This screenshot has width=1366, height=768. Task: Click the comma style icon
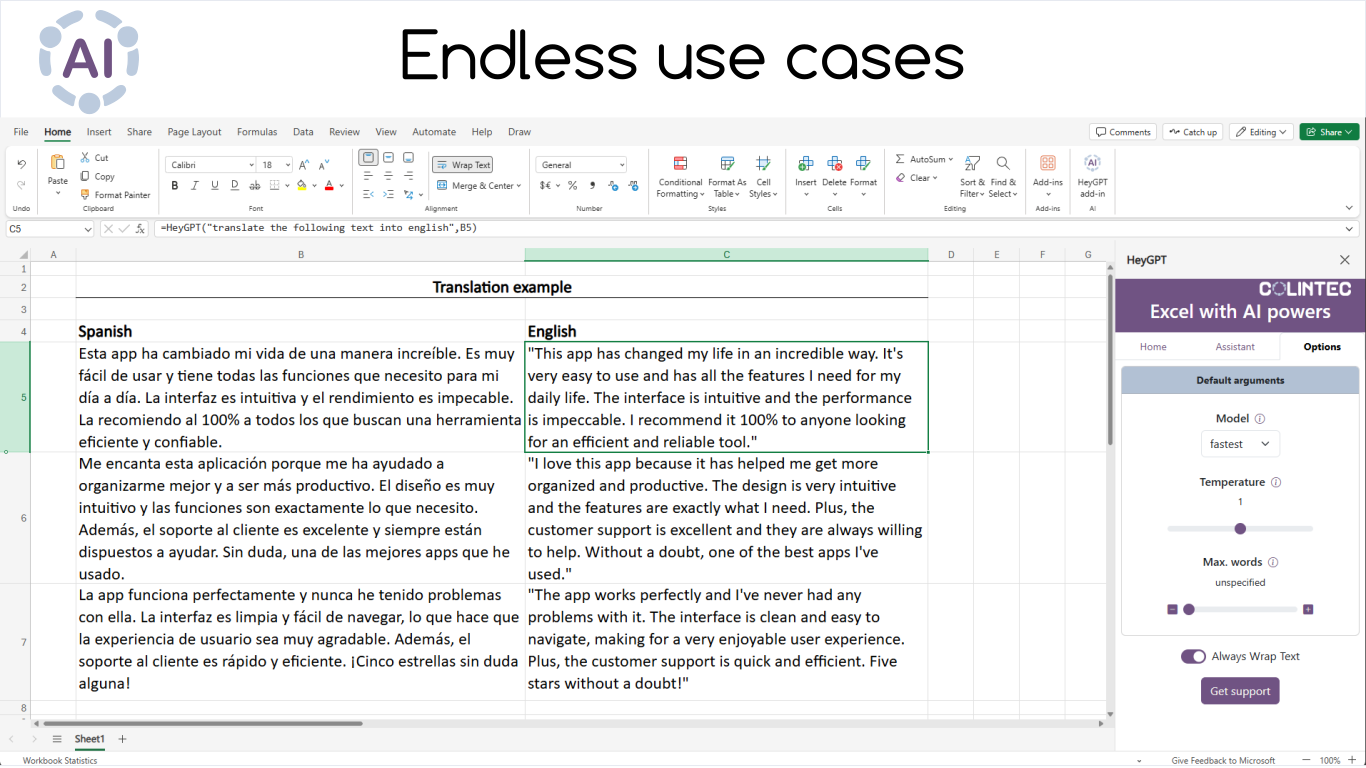pyautogui.click(x=593, y=185)
